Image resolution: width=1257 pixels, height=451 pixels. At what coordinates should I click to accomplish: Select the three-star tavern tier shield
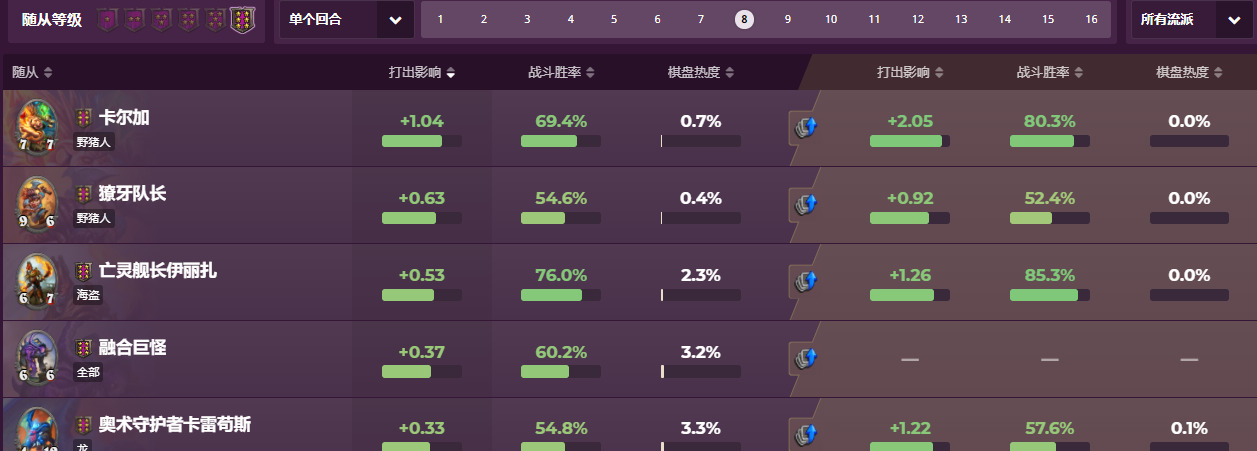pyautogui.click(x=162, y=19)
